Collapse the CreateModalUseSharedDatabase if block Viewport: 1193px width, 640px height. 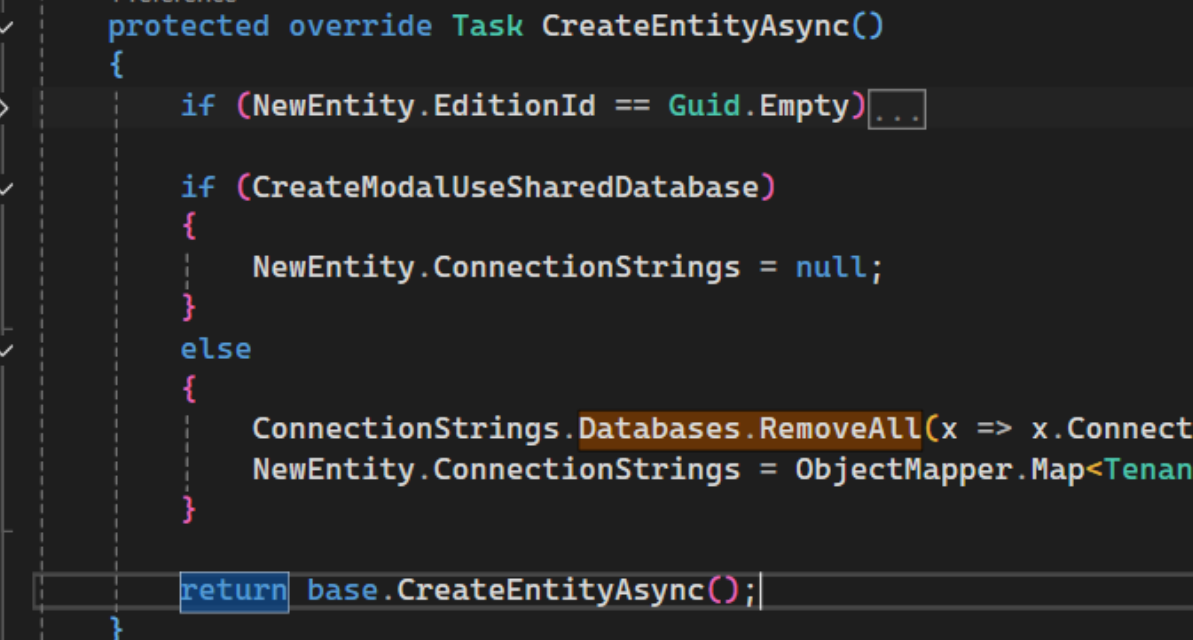[5, 187]
